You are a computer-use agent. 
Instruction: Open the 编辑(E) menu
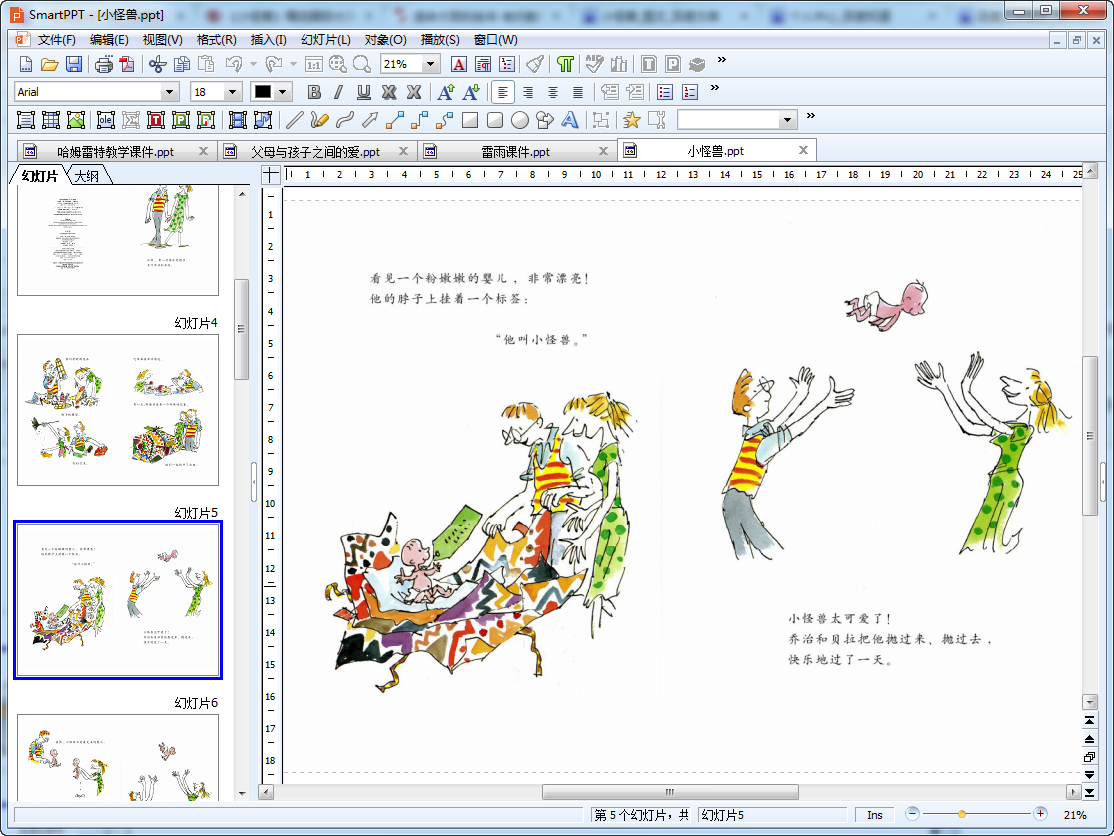coord(109,40)
